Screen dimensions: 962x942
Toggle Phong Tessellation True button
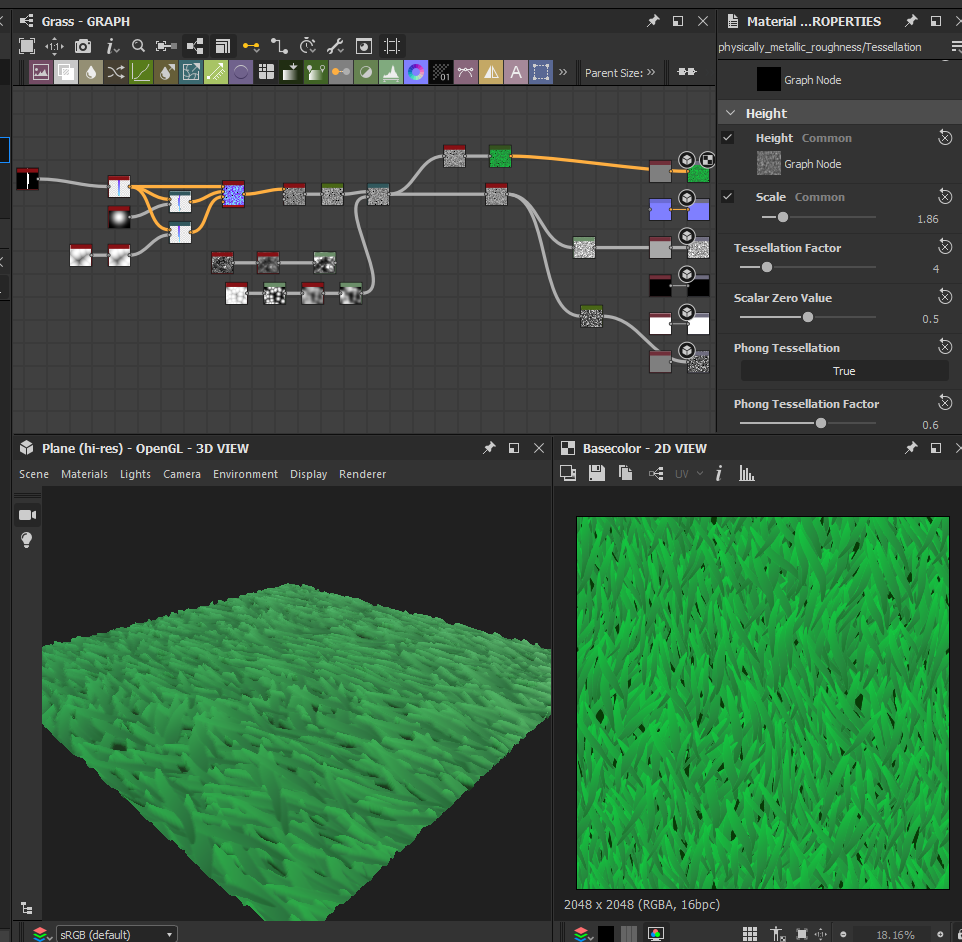(x=843, y=371)
